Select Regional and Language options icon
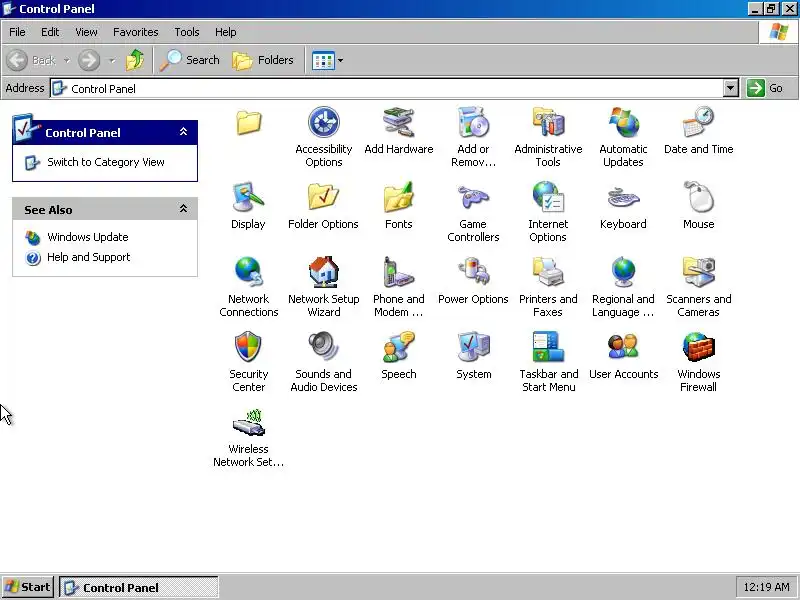800x600 pixels. tap(623, 272)
